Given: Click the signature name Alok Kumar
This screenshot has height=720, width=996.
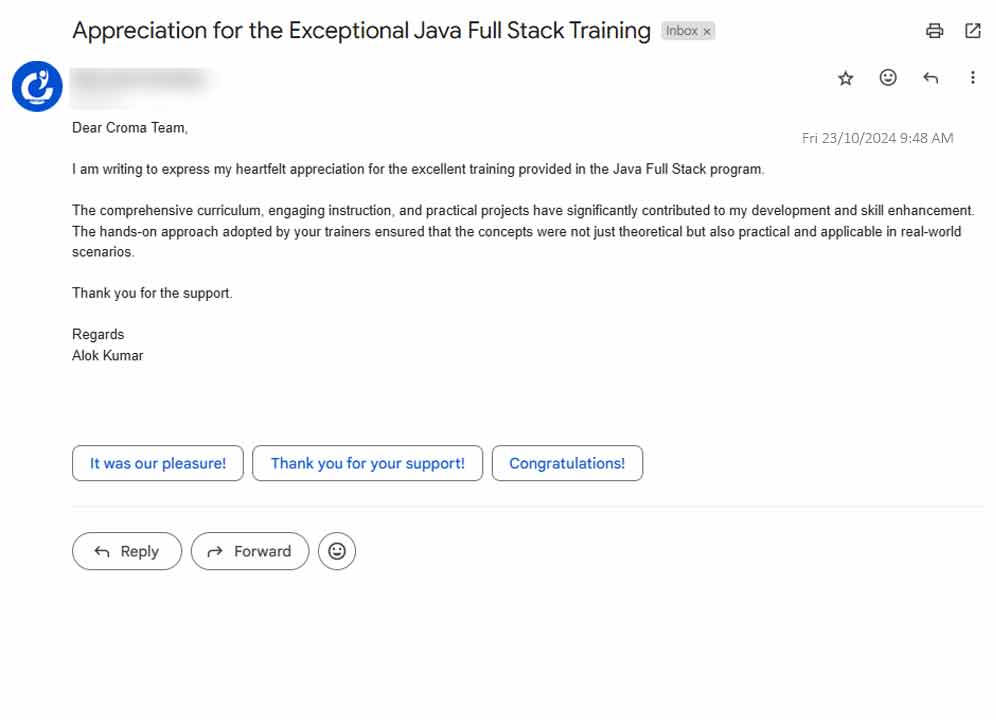Looking at the screenshot, I should [x=108, y=355].
